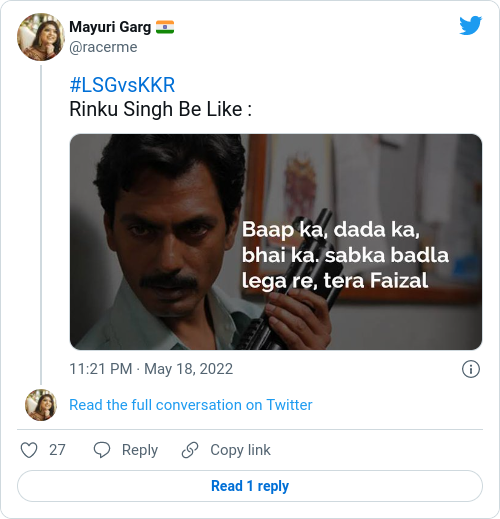Open the #LSGvsKKR hashtag
The height and width of the screenshot is (519, 500).
pyautogui.click(x=122, y=85)
